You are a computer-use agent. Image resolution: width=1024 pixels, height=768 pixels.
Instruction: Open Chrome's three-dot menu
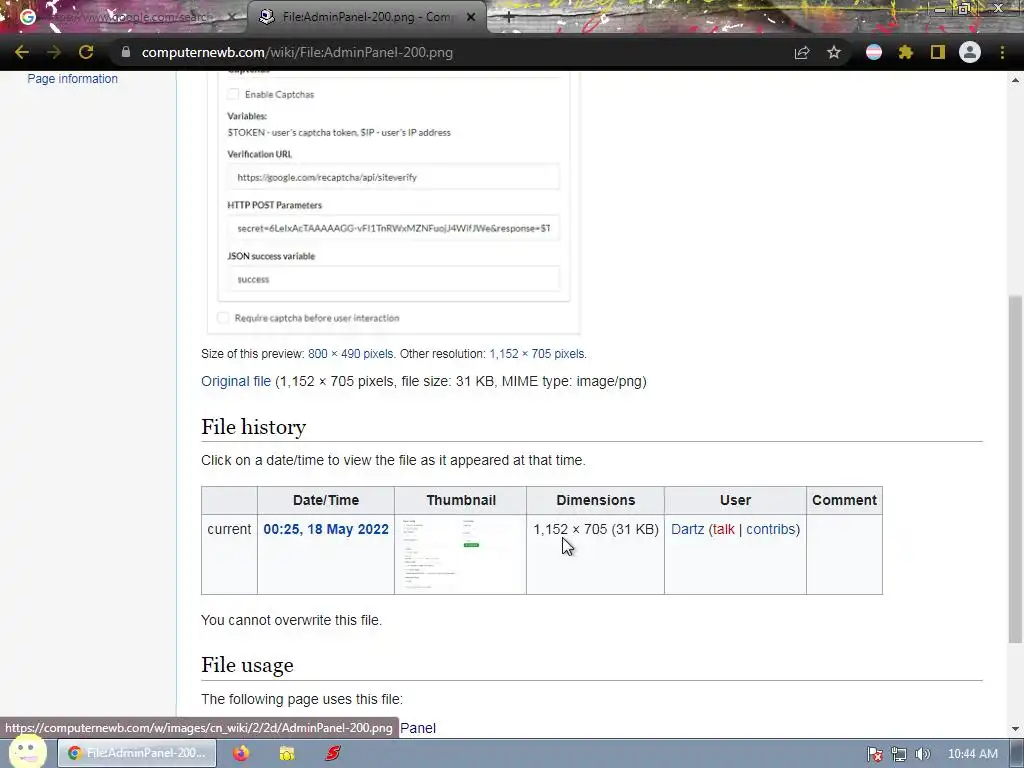click(x=1002, y=52)
